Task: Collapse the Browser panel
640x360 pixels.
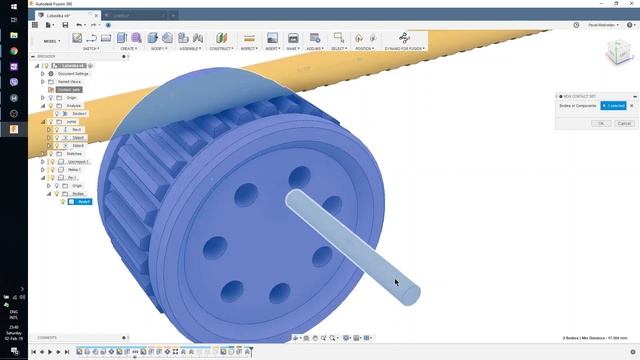Action: (x=33, y=56)
